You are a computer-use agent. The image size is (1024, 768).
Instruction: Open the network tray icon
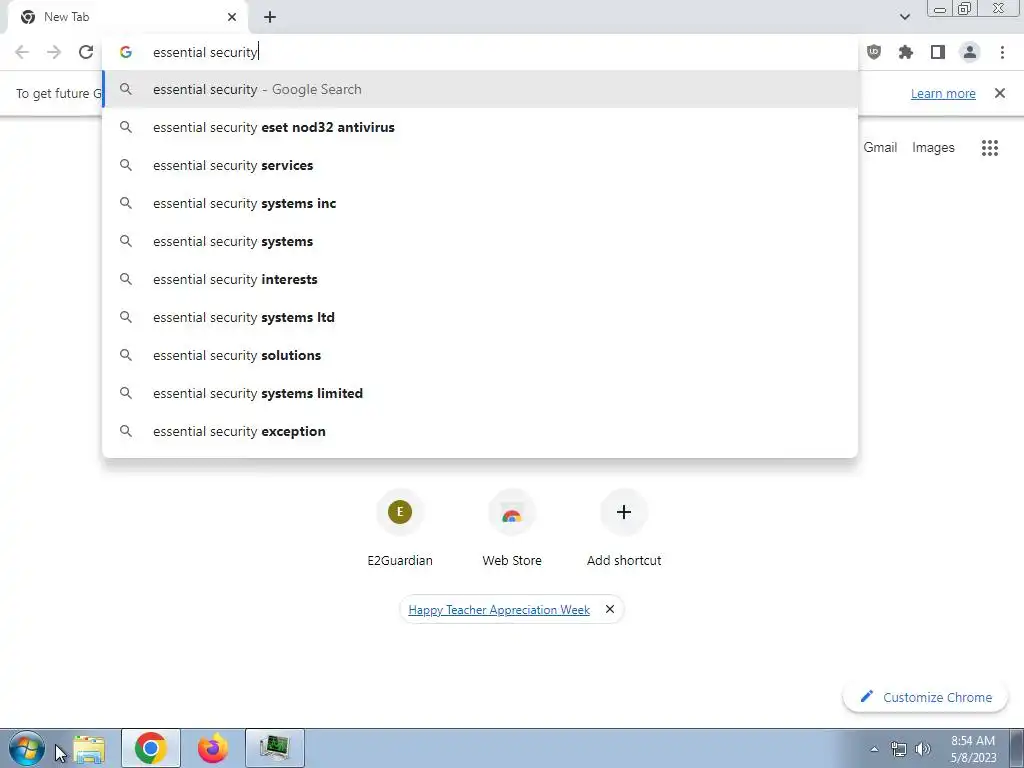pyautogui.click(x=899, y=749)
